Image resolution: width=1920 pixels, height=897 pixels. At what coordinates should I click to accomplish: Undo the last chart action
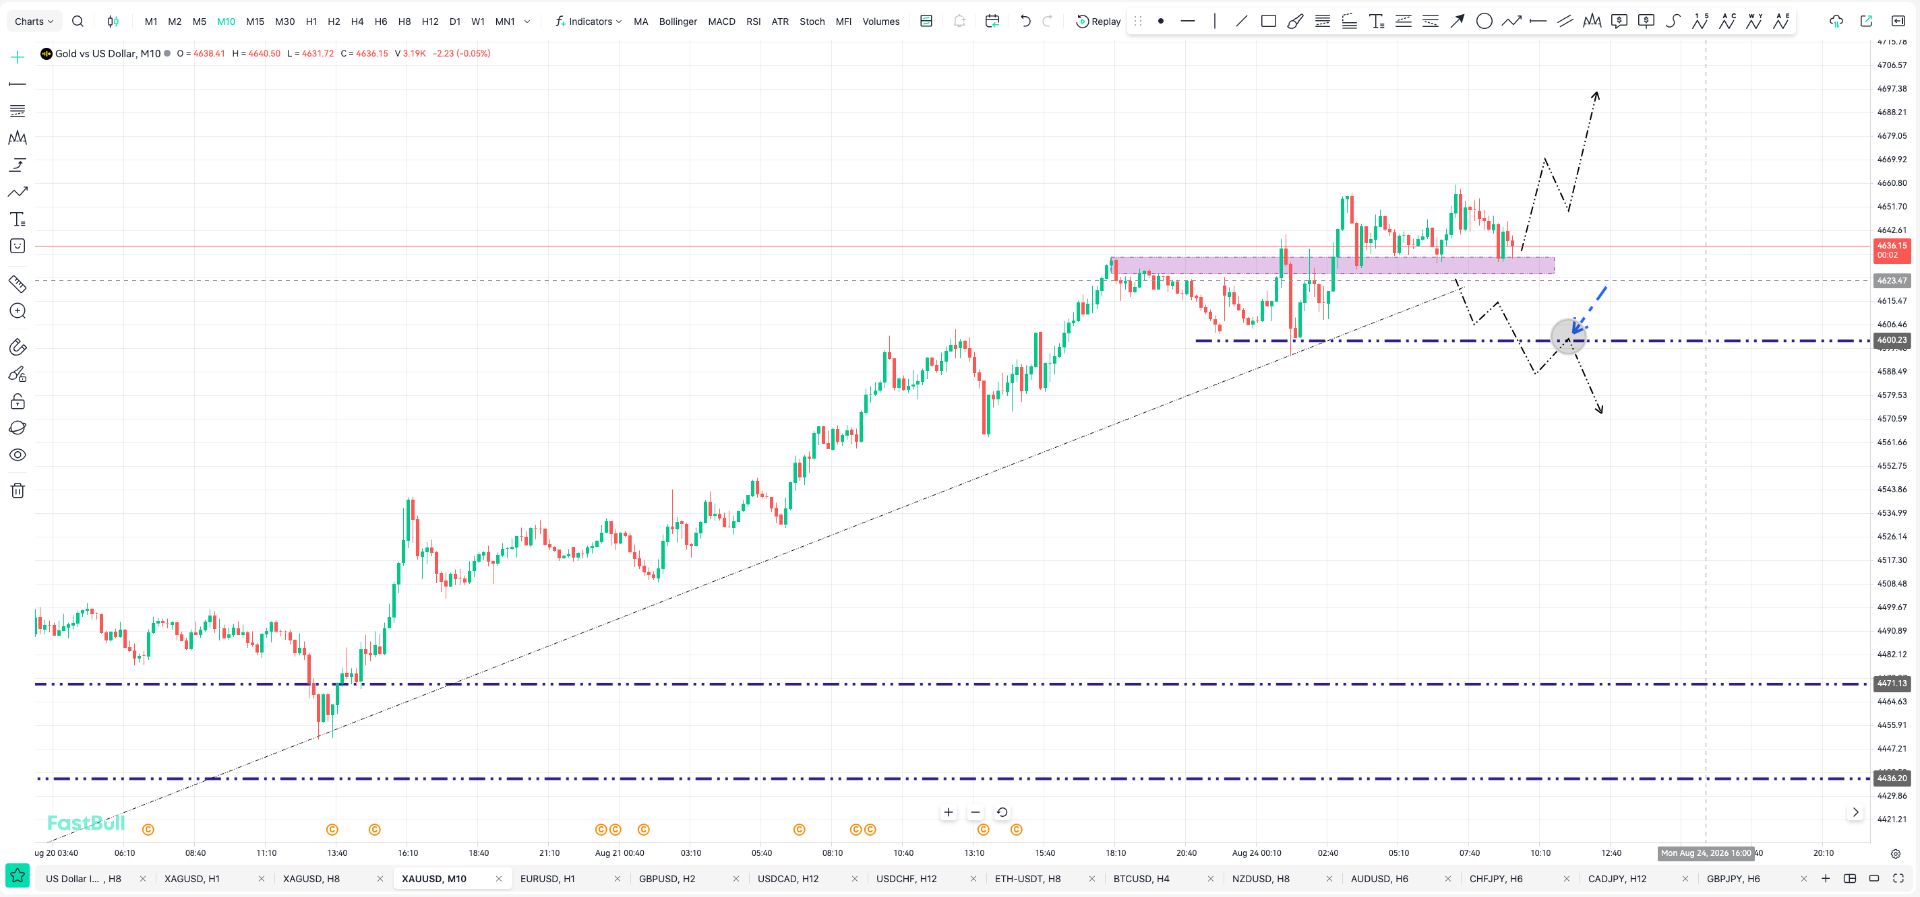[x=1025, y=21]
